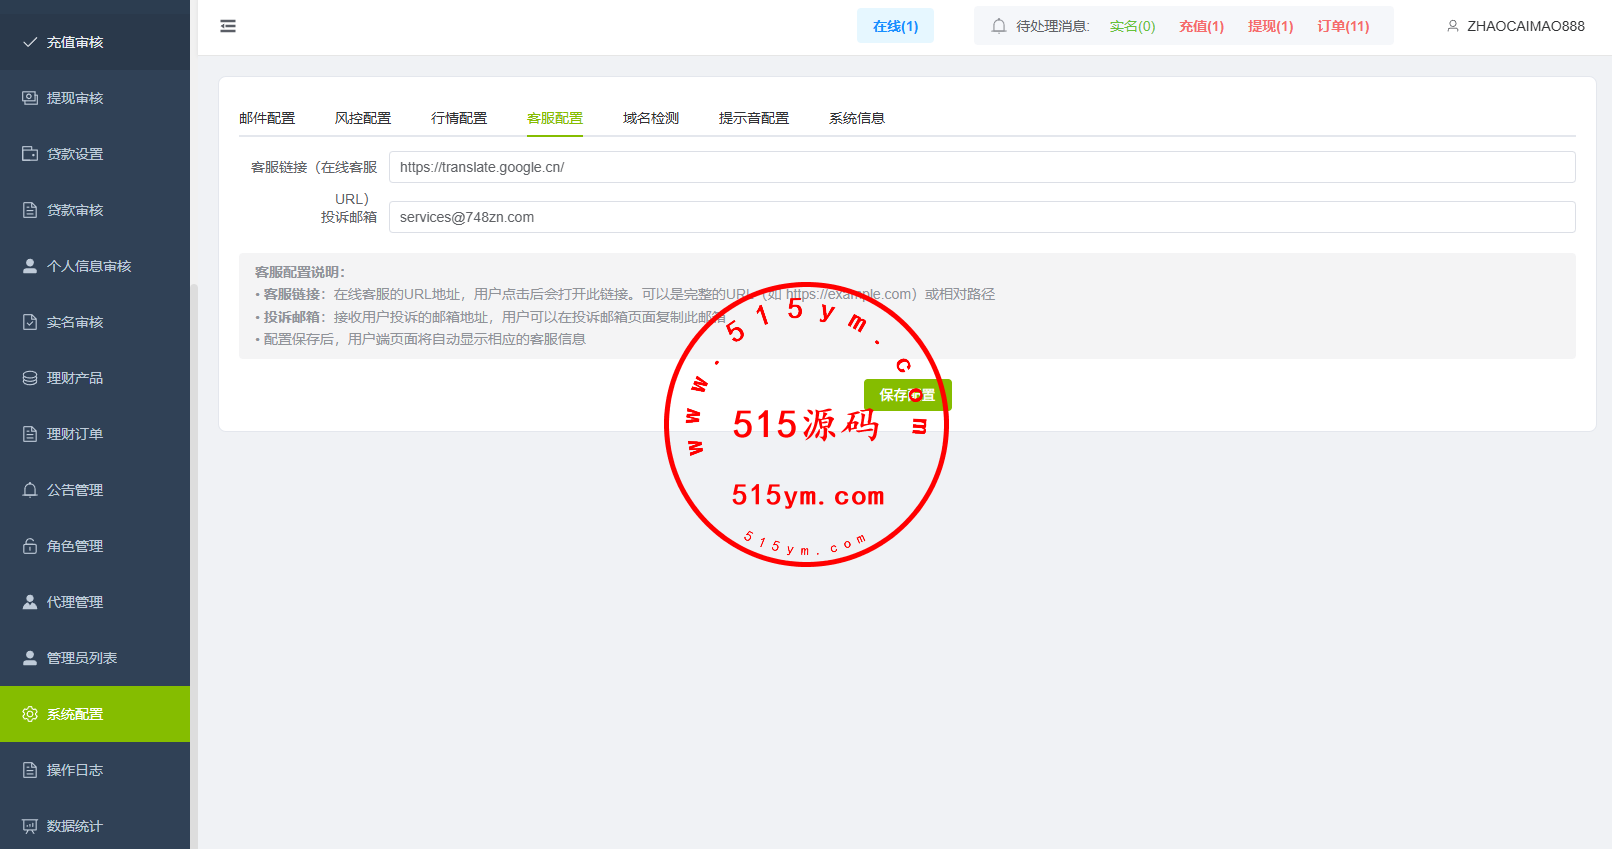Select the 域名检测 tab
This screenshot has width=1612, height=849.
(651, 118)
